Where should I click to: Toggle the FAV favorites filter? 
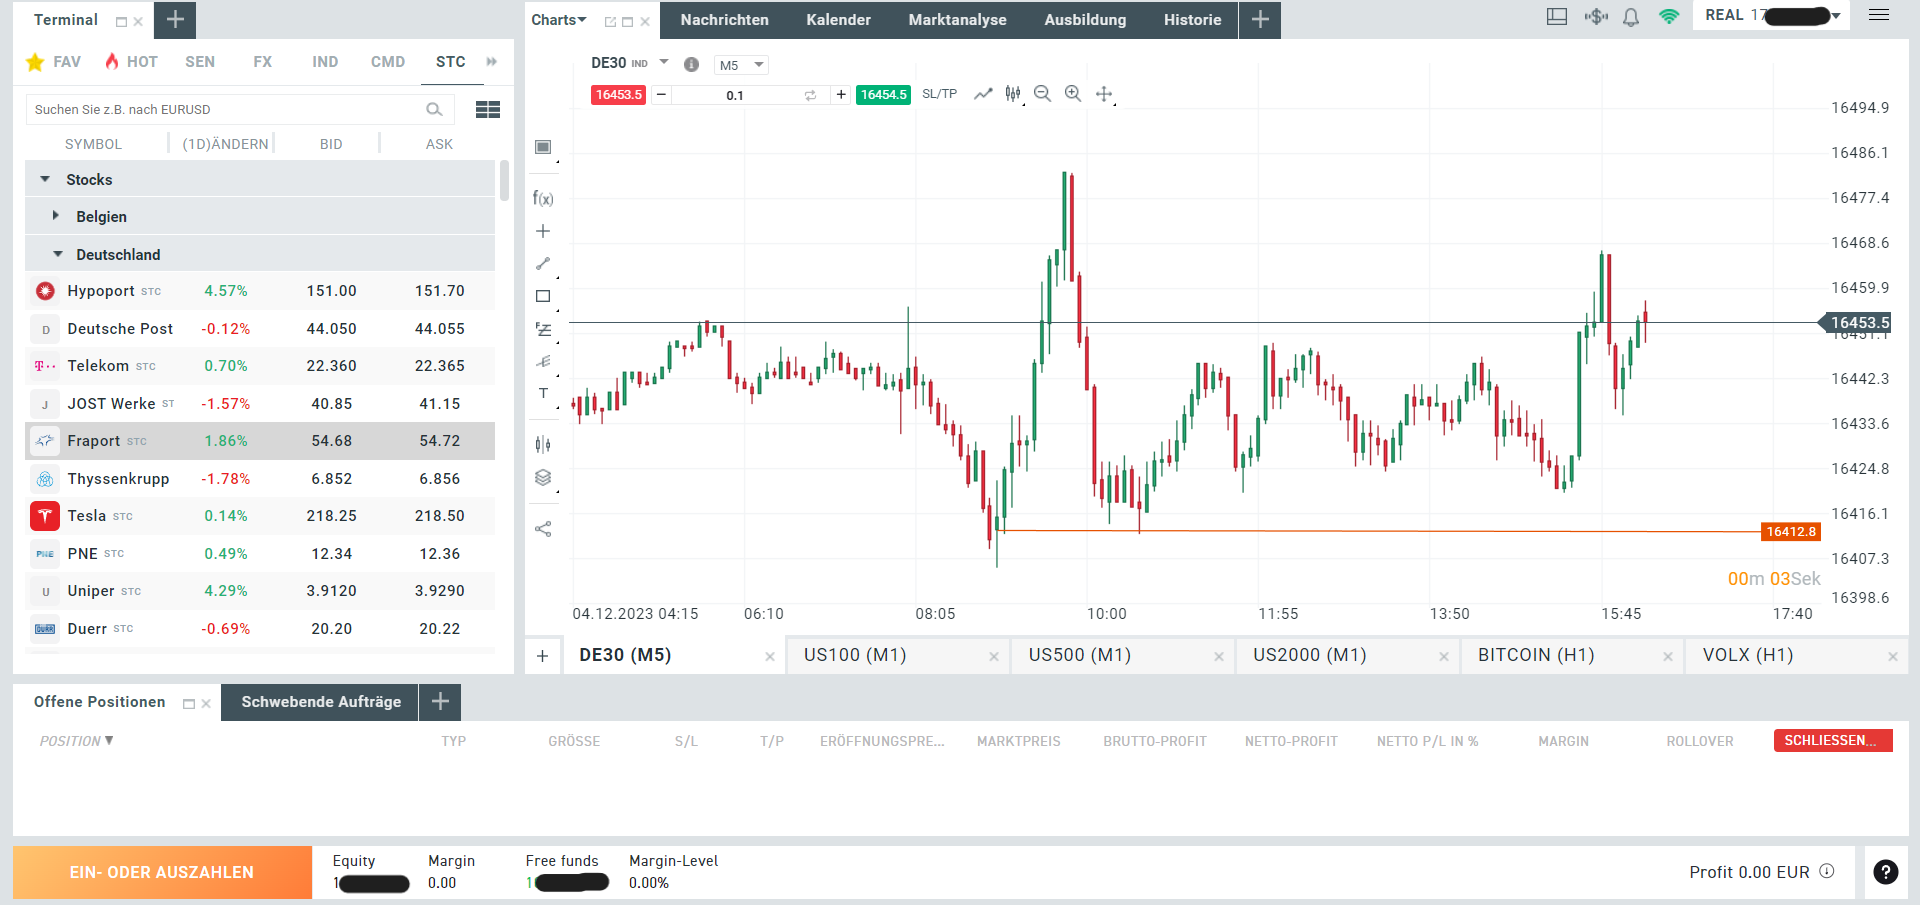pos(54,62)
